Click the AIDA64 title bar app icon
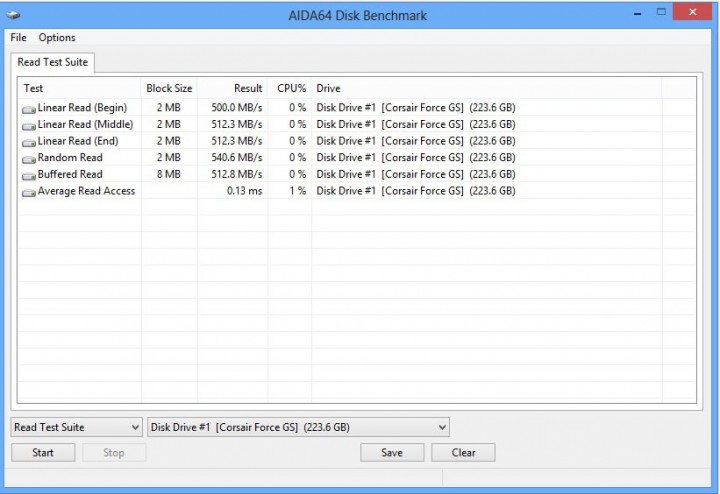The height and width of the screenshot is (494, 720). 13,15
